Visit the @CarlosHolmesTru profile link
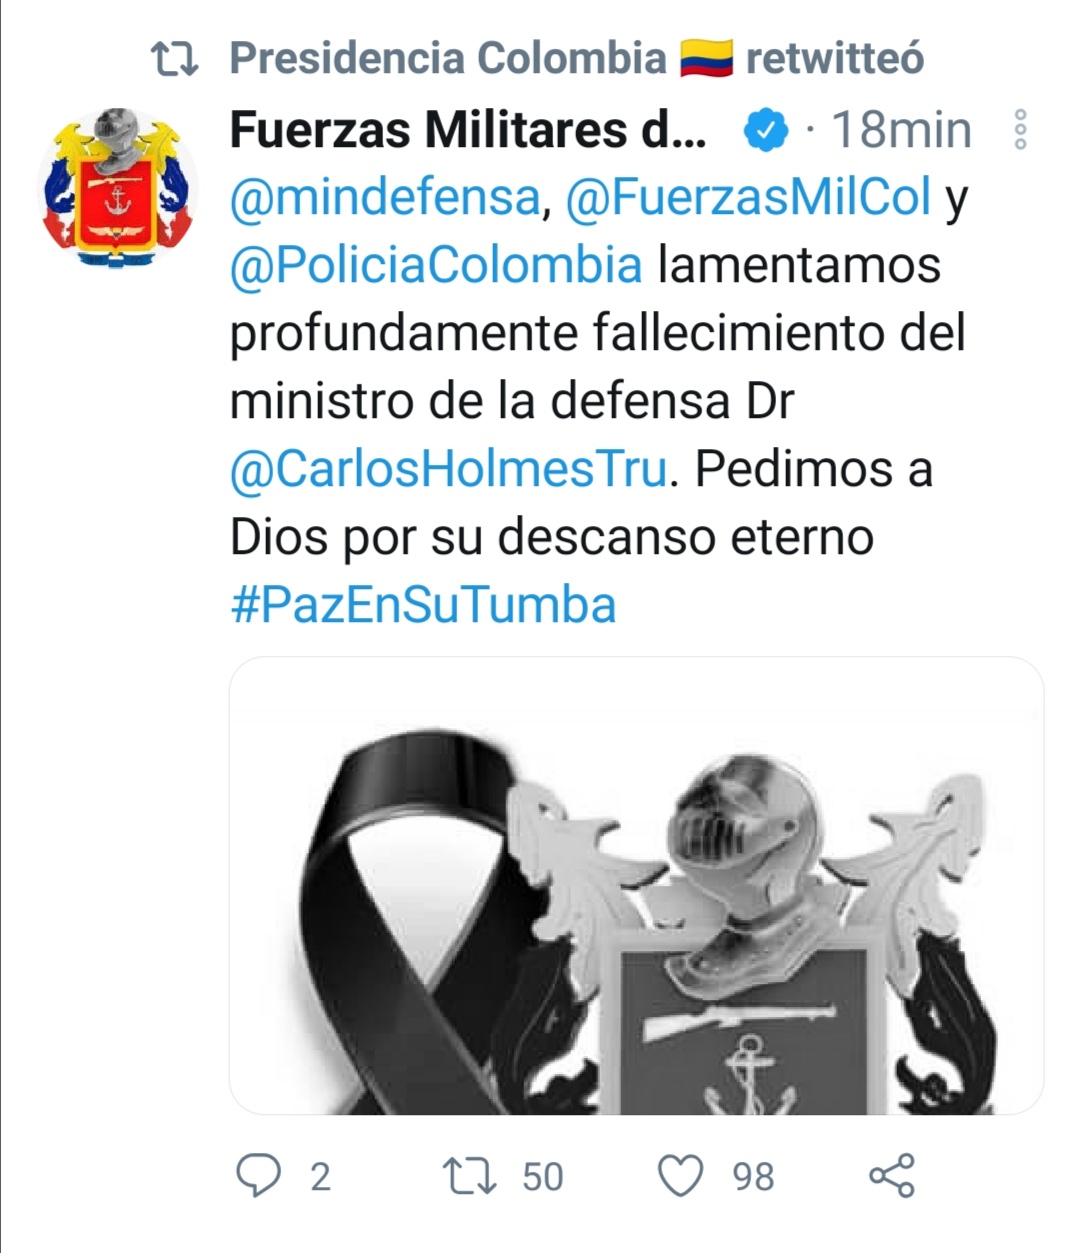 tap(448, 469)
